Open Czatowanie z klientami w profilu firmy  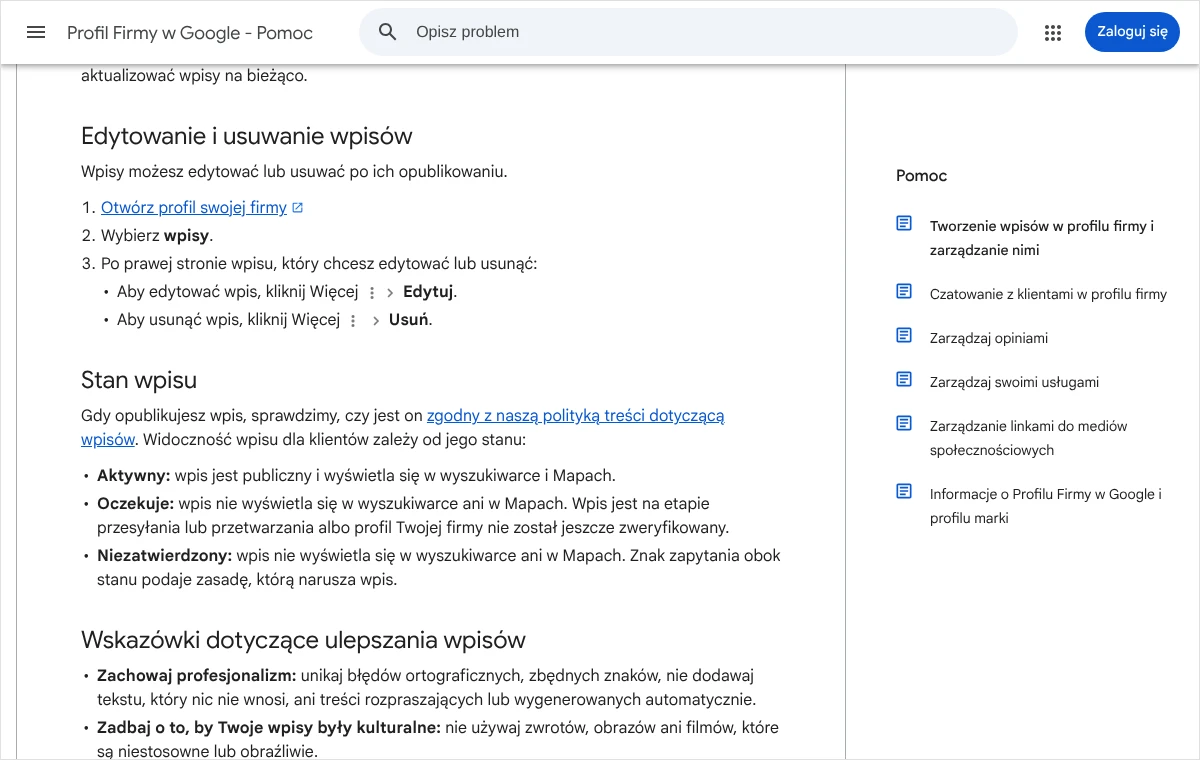(x=1048, y=294)
